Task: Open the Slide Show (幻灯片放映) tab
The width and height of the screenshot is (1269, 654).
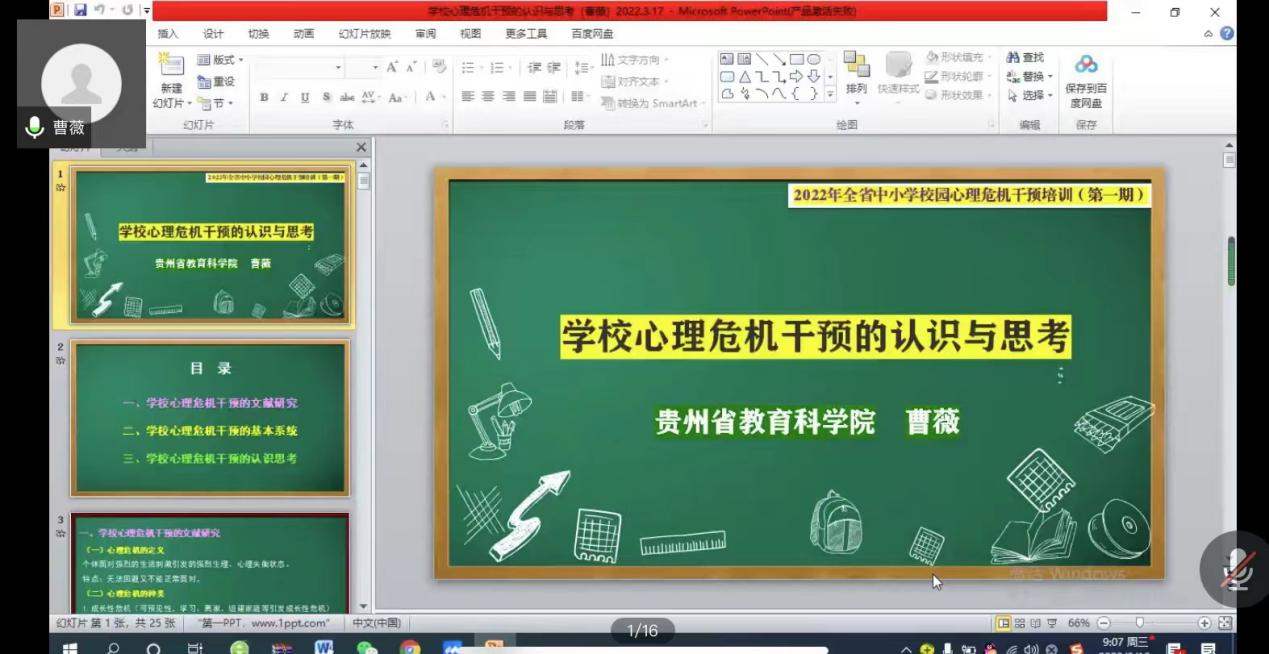Action: (364, 34)
